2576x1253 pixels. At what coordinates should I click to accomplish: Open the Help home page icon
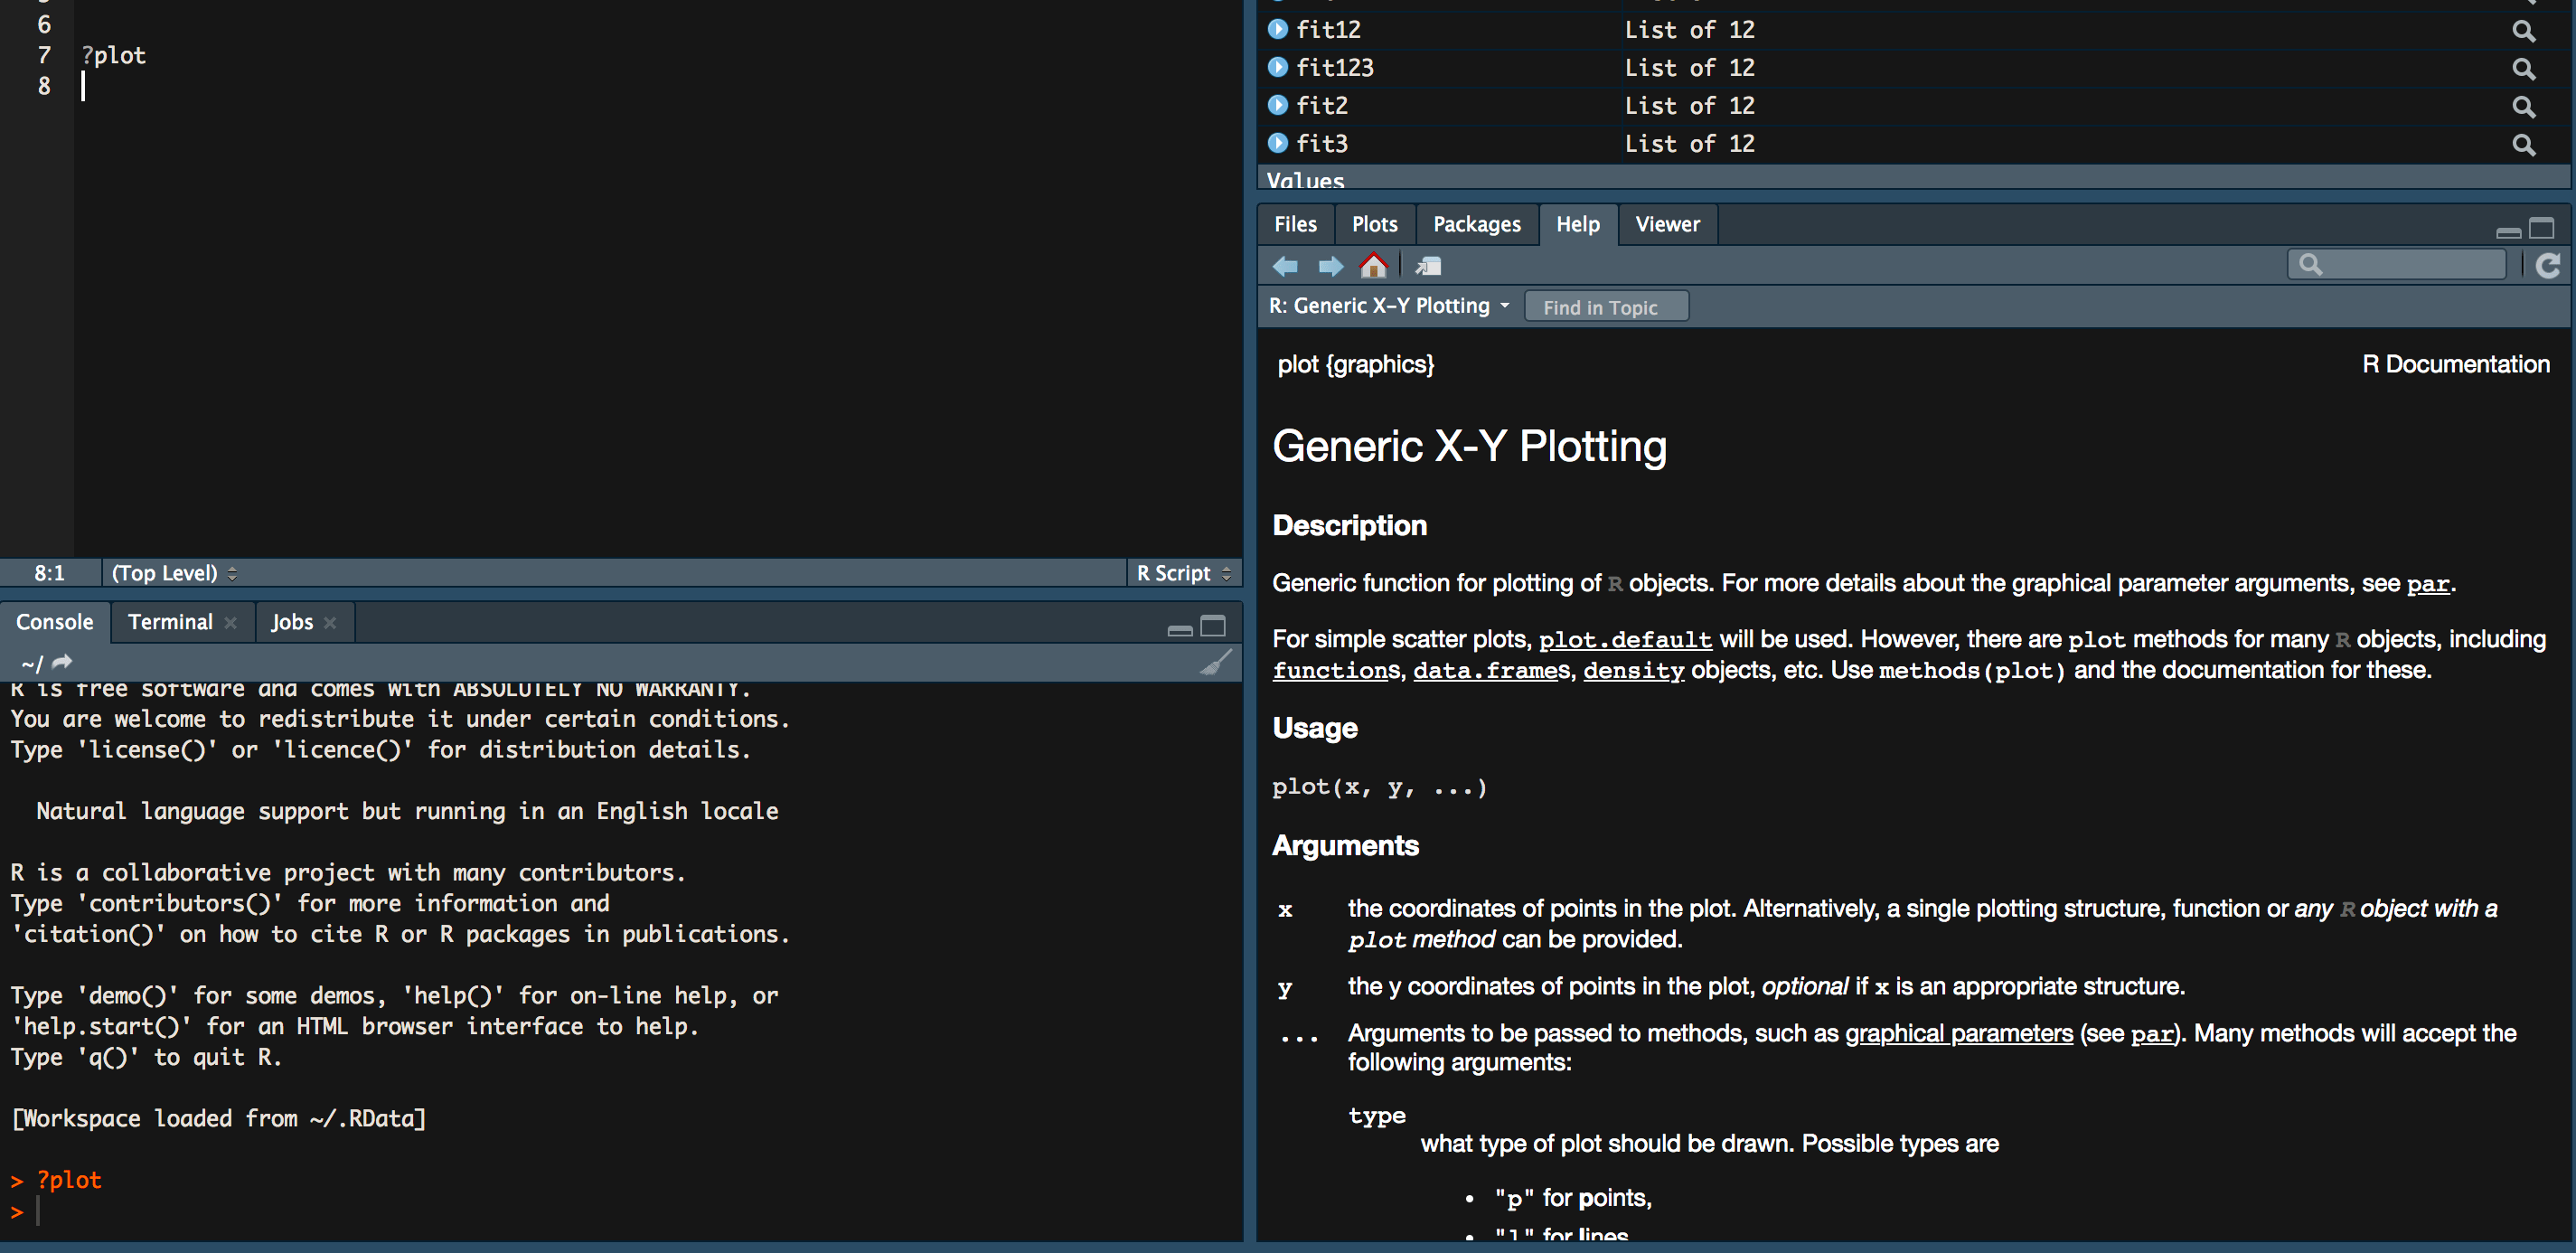[1374, 266]
